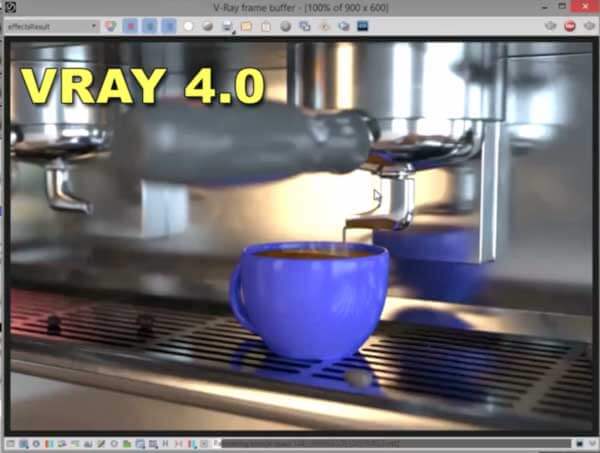Enable stereo red/cyan view
The image size is (600, 453).
click(x=191, y=444)
